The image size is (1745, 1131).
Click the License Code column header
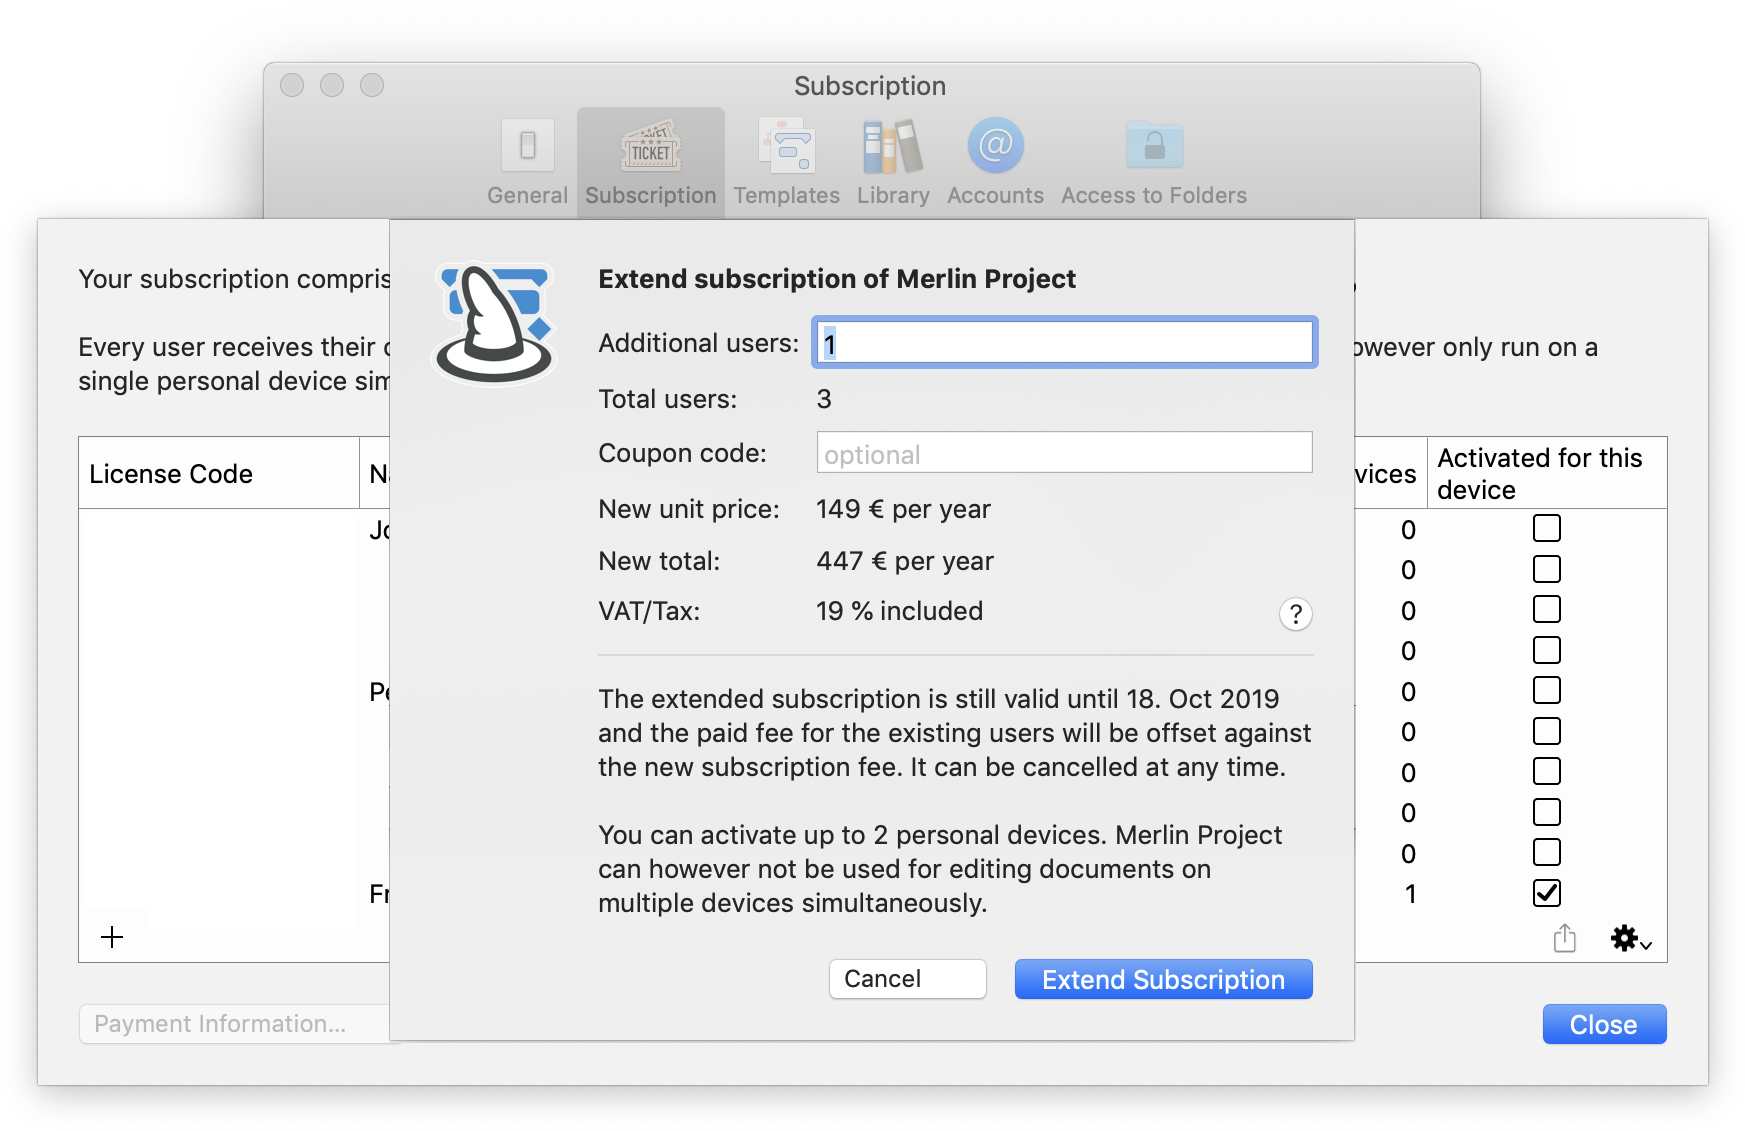pos(171,473)
